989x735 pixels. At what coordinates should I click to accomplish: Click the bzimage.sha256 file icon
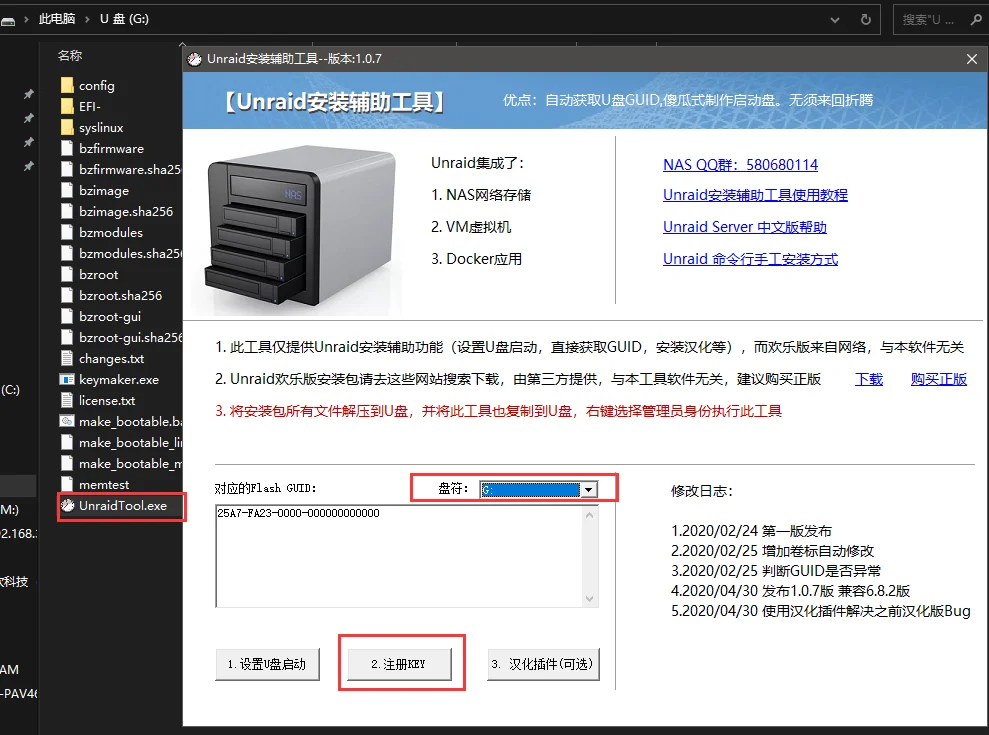click(67, 211)
